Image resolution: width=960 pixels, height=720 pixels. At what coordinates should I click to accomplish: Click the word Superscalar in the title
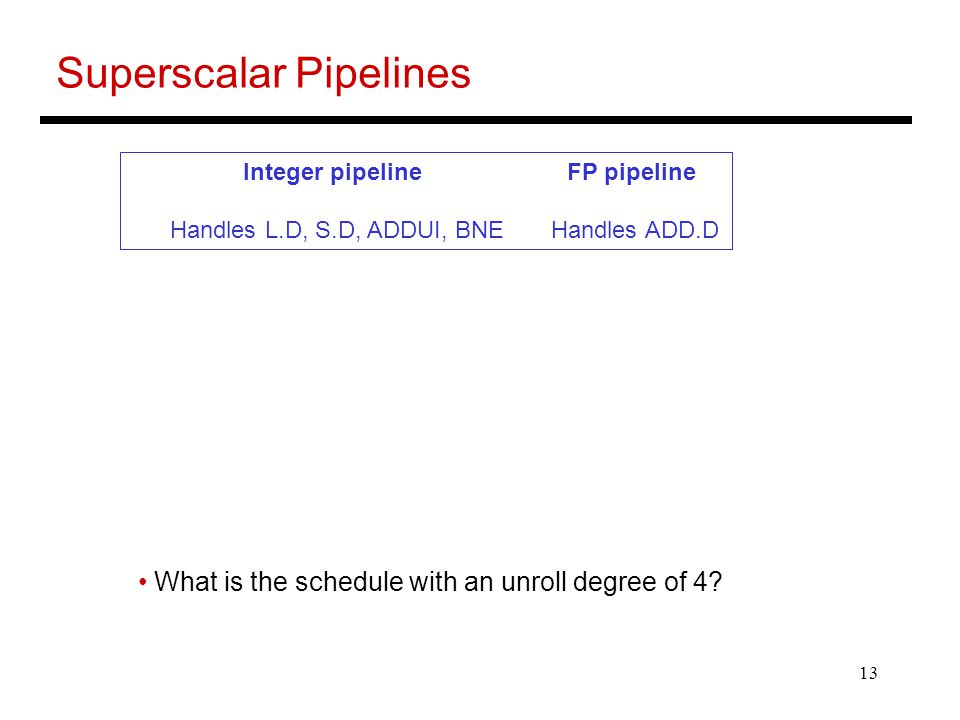pyautogui.click(x=171, y=74)
